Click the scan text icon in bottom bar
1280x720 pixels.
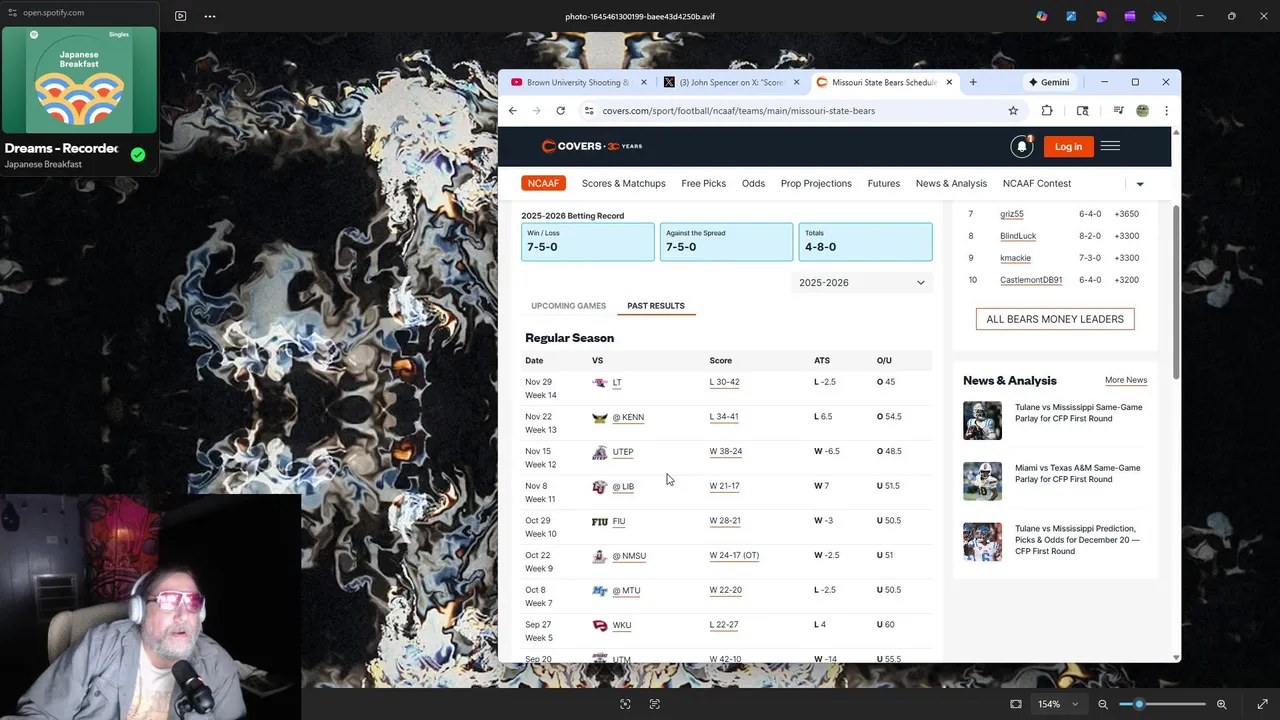point(655,704)
